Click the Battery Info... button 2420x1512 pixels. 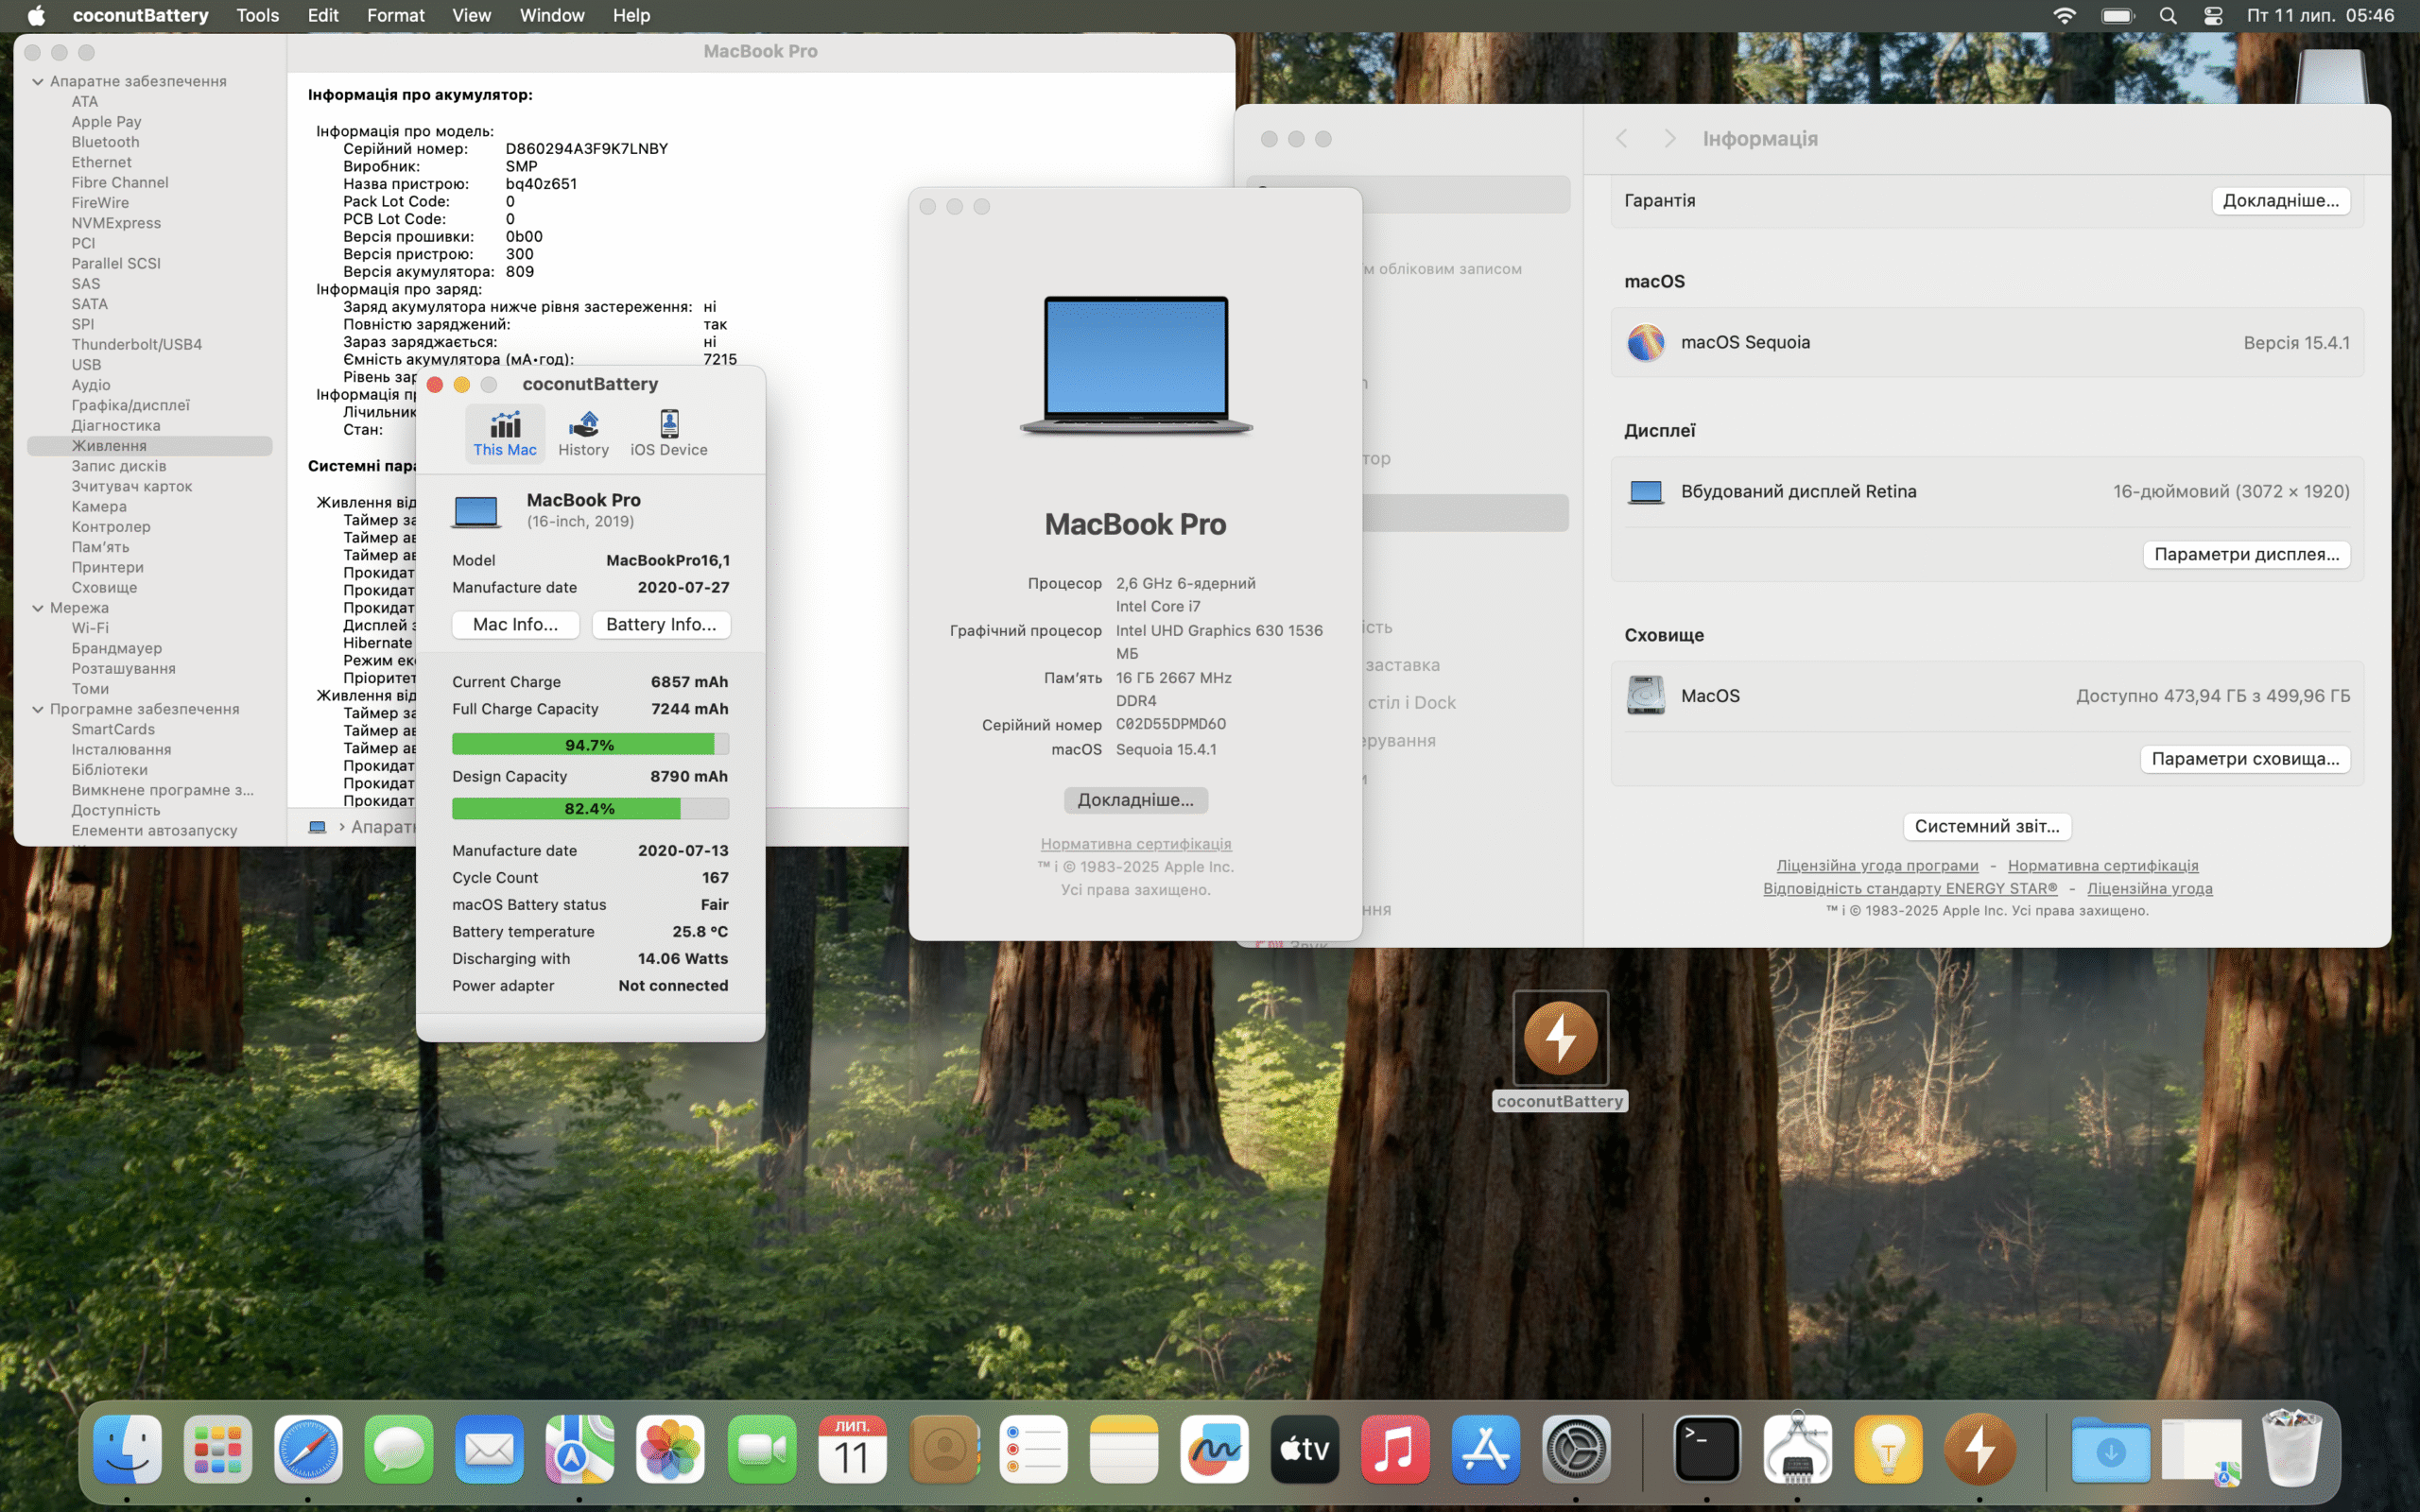tap(661, 624)
